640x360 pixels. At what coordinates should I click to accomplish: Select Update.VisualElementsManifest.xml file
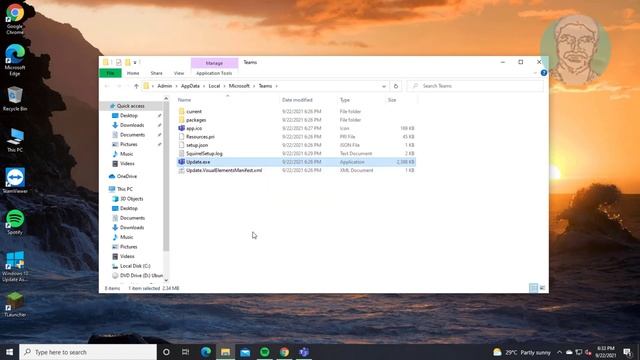[x=224, y=170]
